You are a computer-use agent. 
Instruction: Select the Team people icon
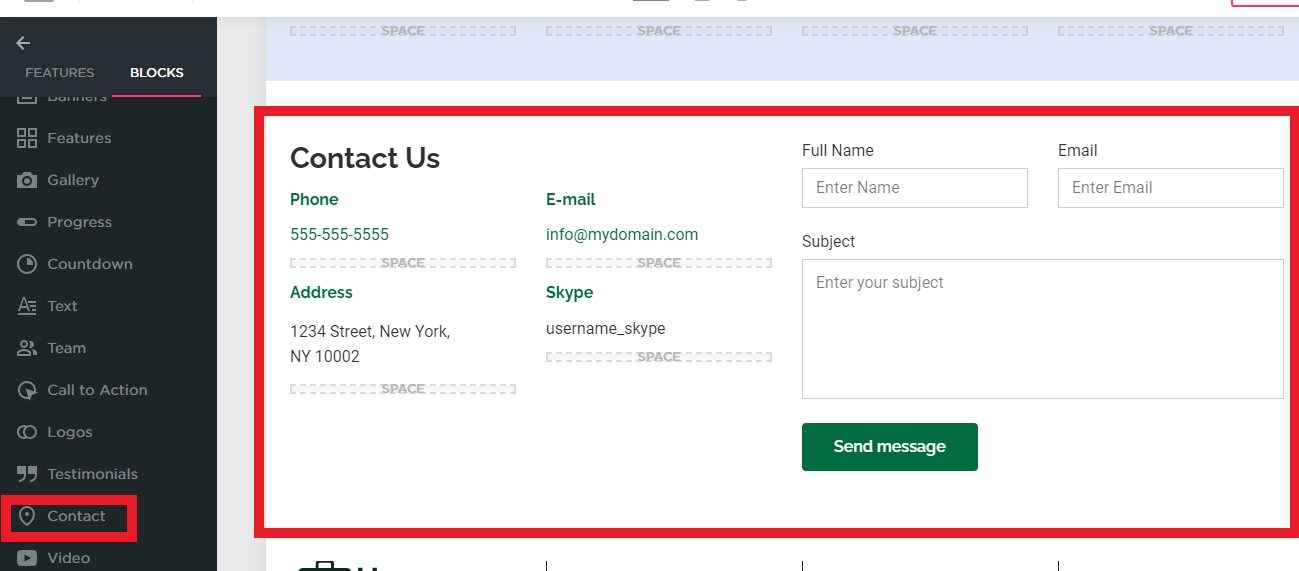(27, 348)
